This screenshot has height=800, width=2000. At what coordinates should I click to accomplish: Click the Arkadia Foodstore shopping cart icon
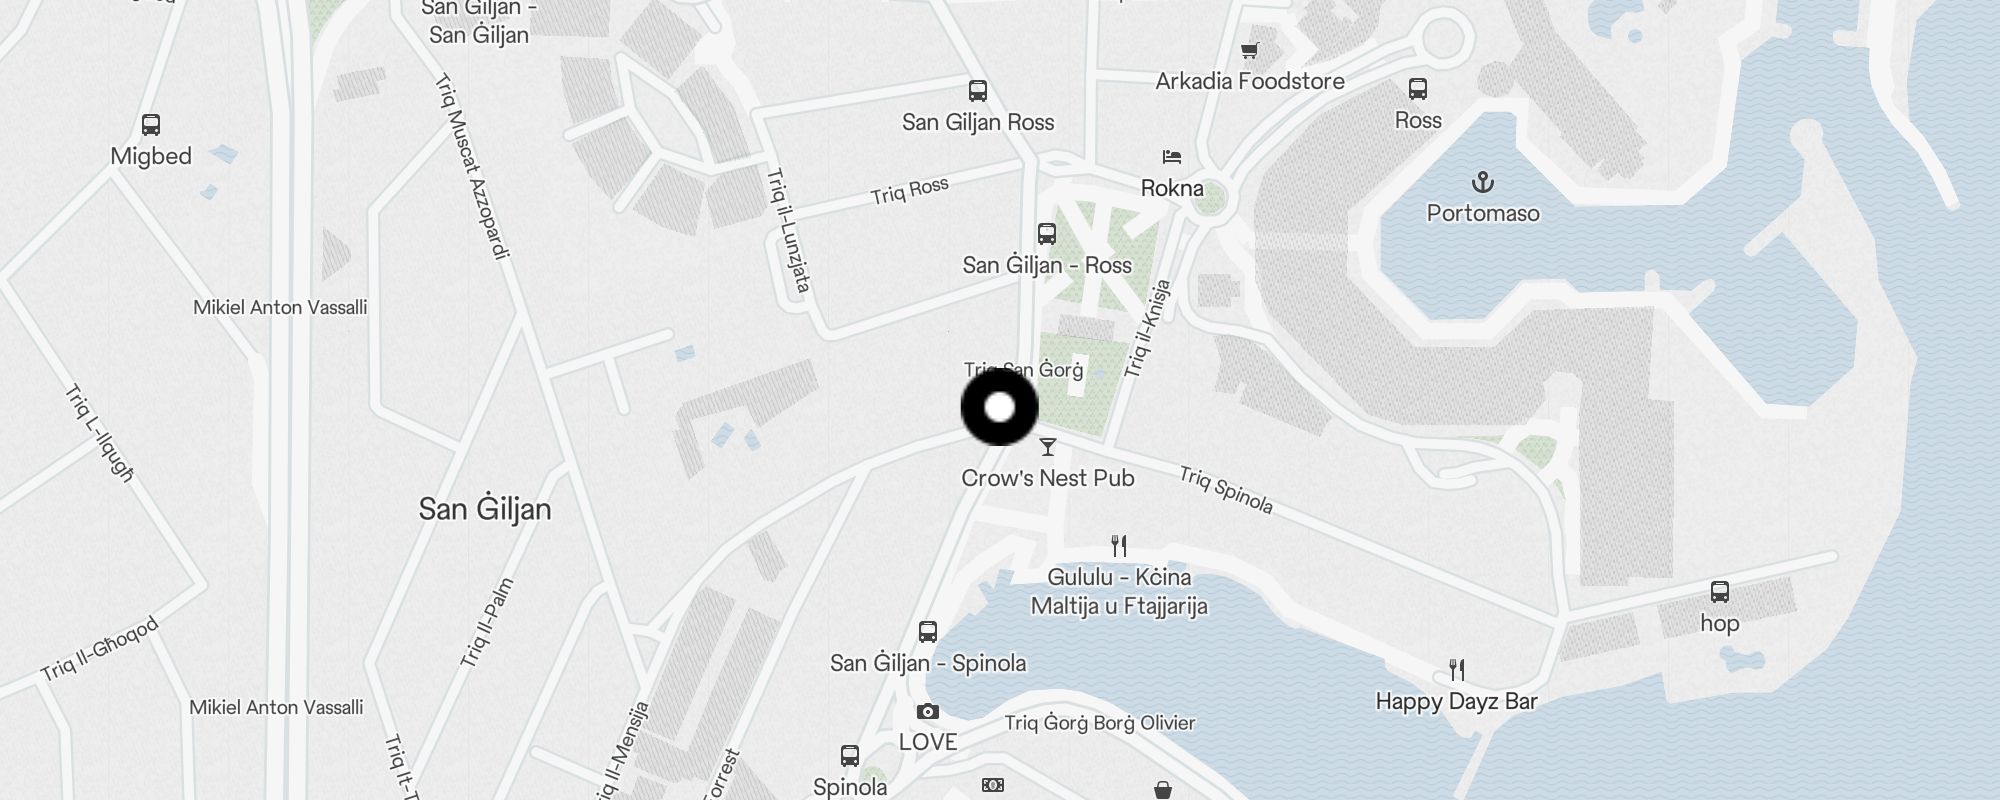pos(1249,50)
